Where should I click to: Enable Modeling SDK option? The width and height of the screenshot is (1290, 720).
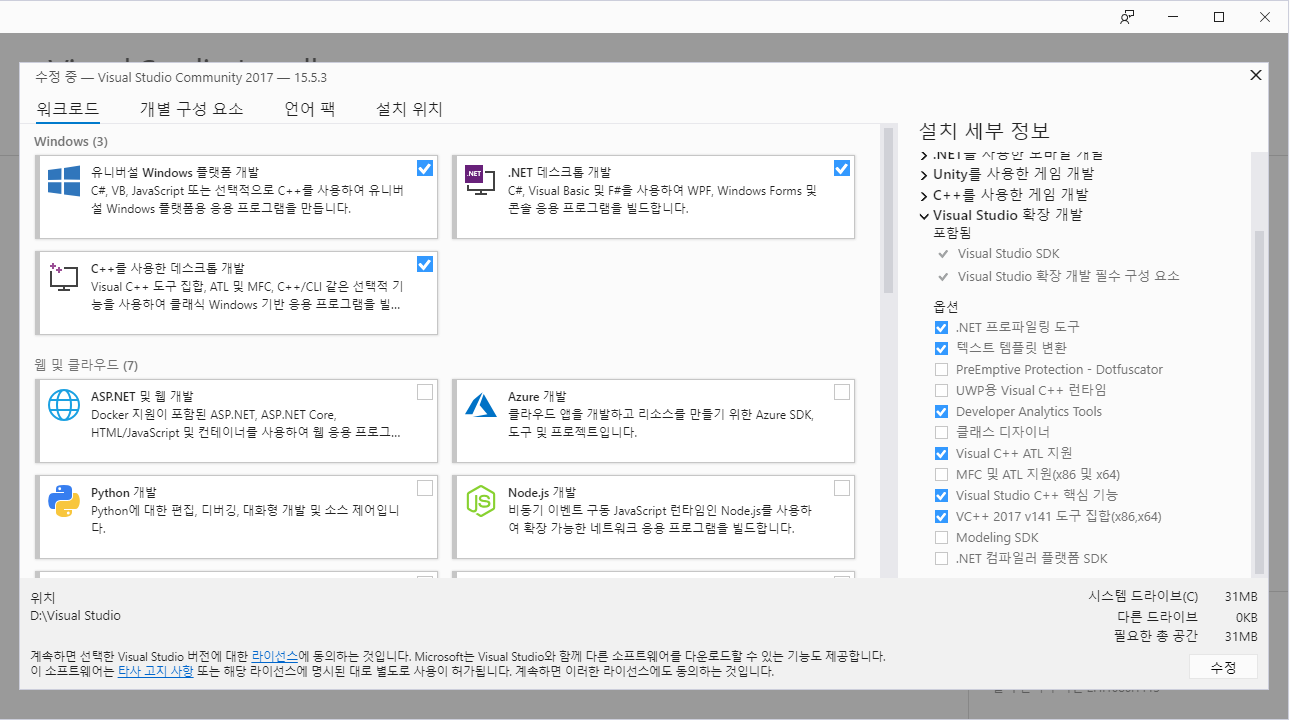941,537
